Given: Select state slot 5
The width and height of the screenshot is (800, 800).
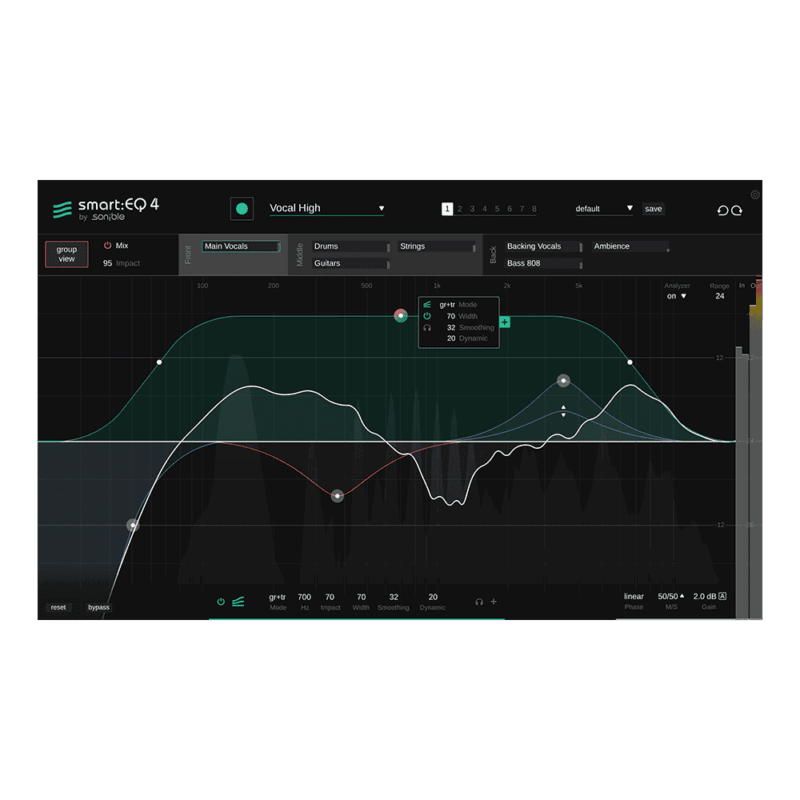Looking at the screenshot, I should tap(497, 209).
